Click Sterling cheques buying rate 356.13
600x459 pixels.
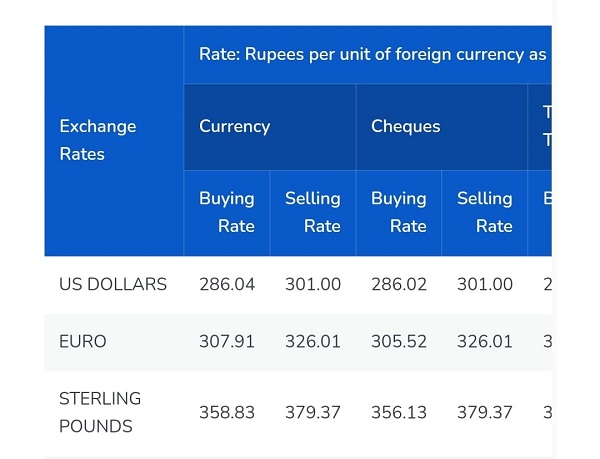coord(399,413)
